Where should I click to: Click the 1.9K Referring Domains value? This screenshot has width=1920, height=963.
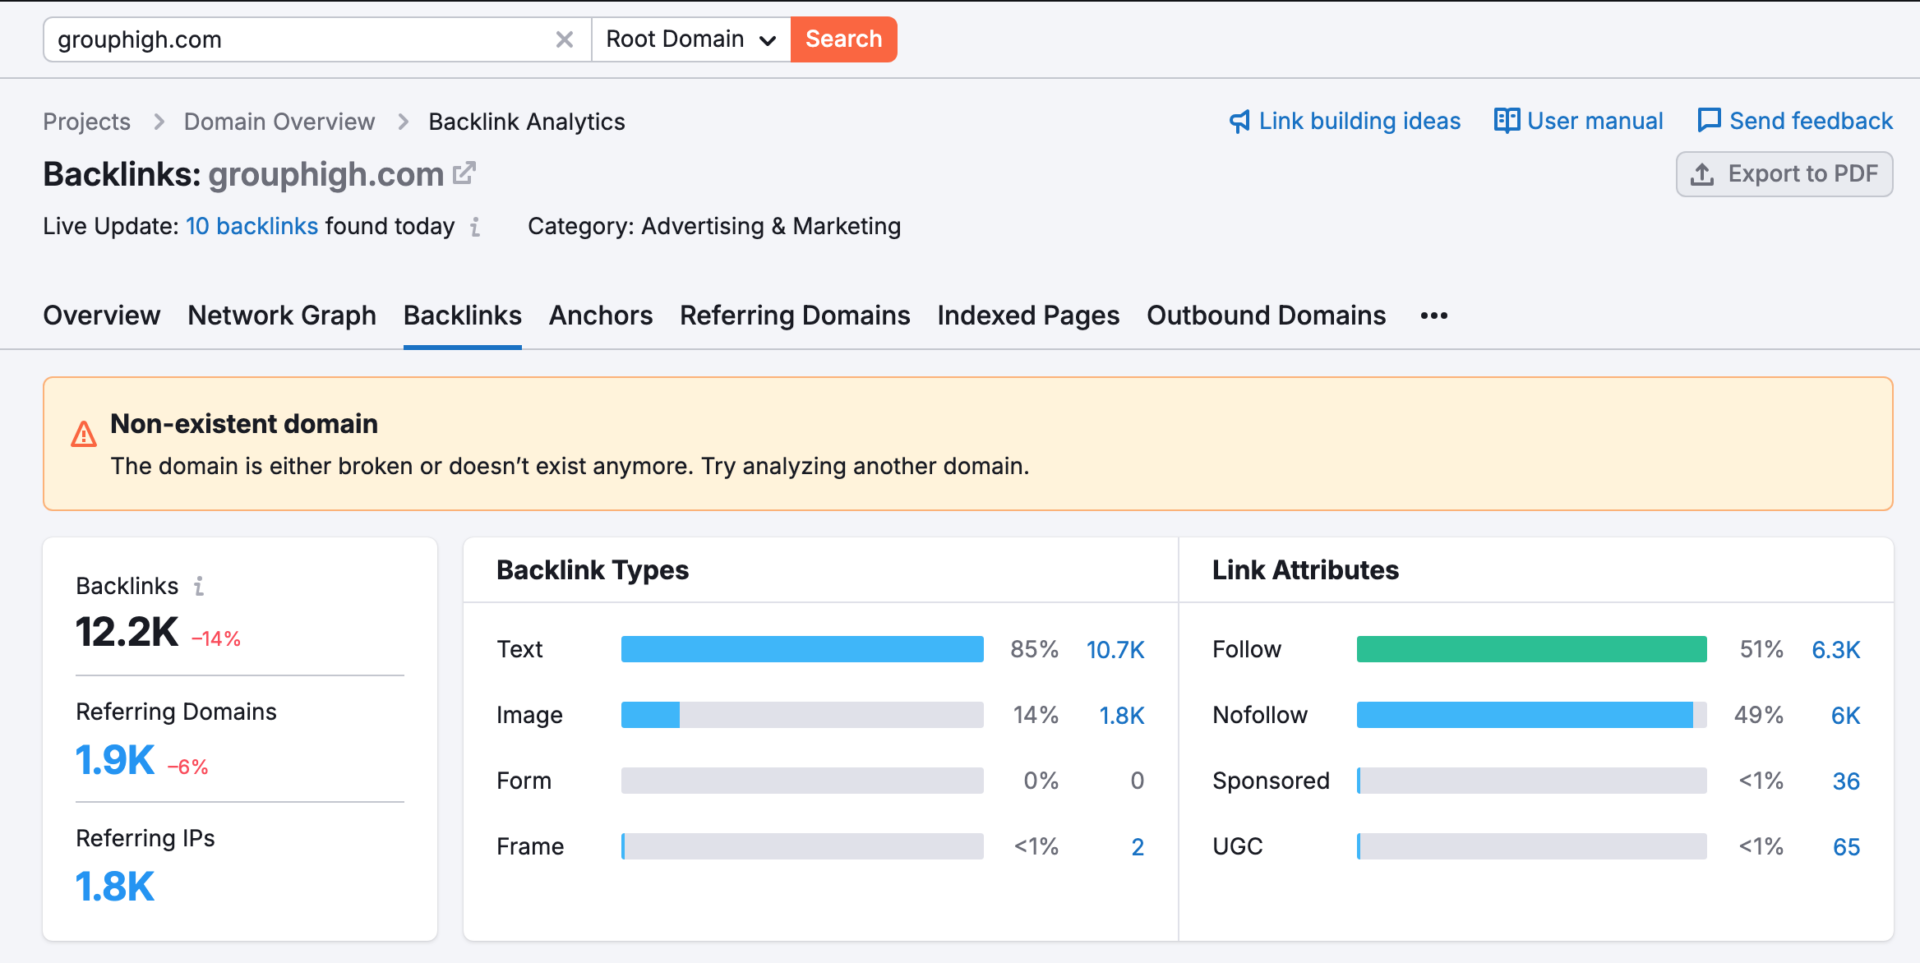[x=115, y=761]
